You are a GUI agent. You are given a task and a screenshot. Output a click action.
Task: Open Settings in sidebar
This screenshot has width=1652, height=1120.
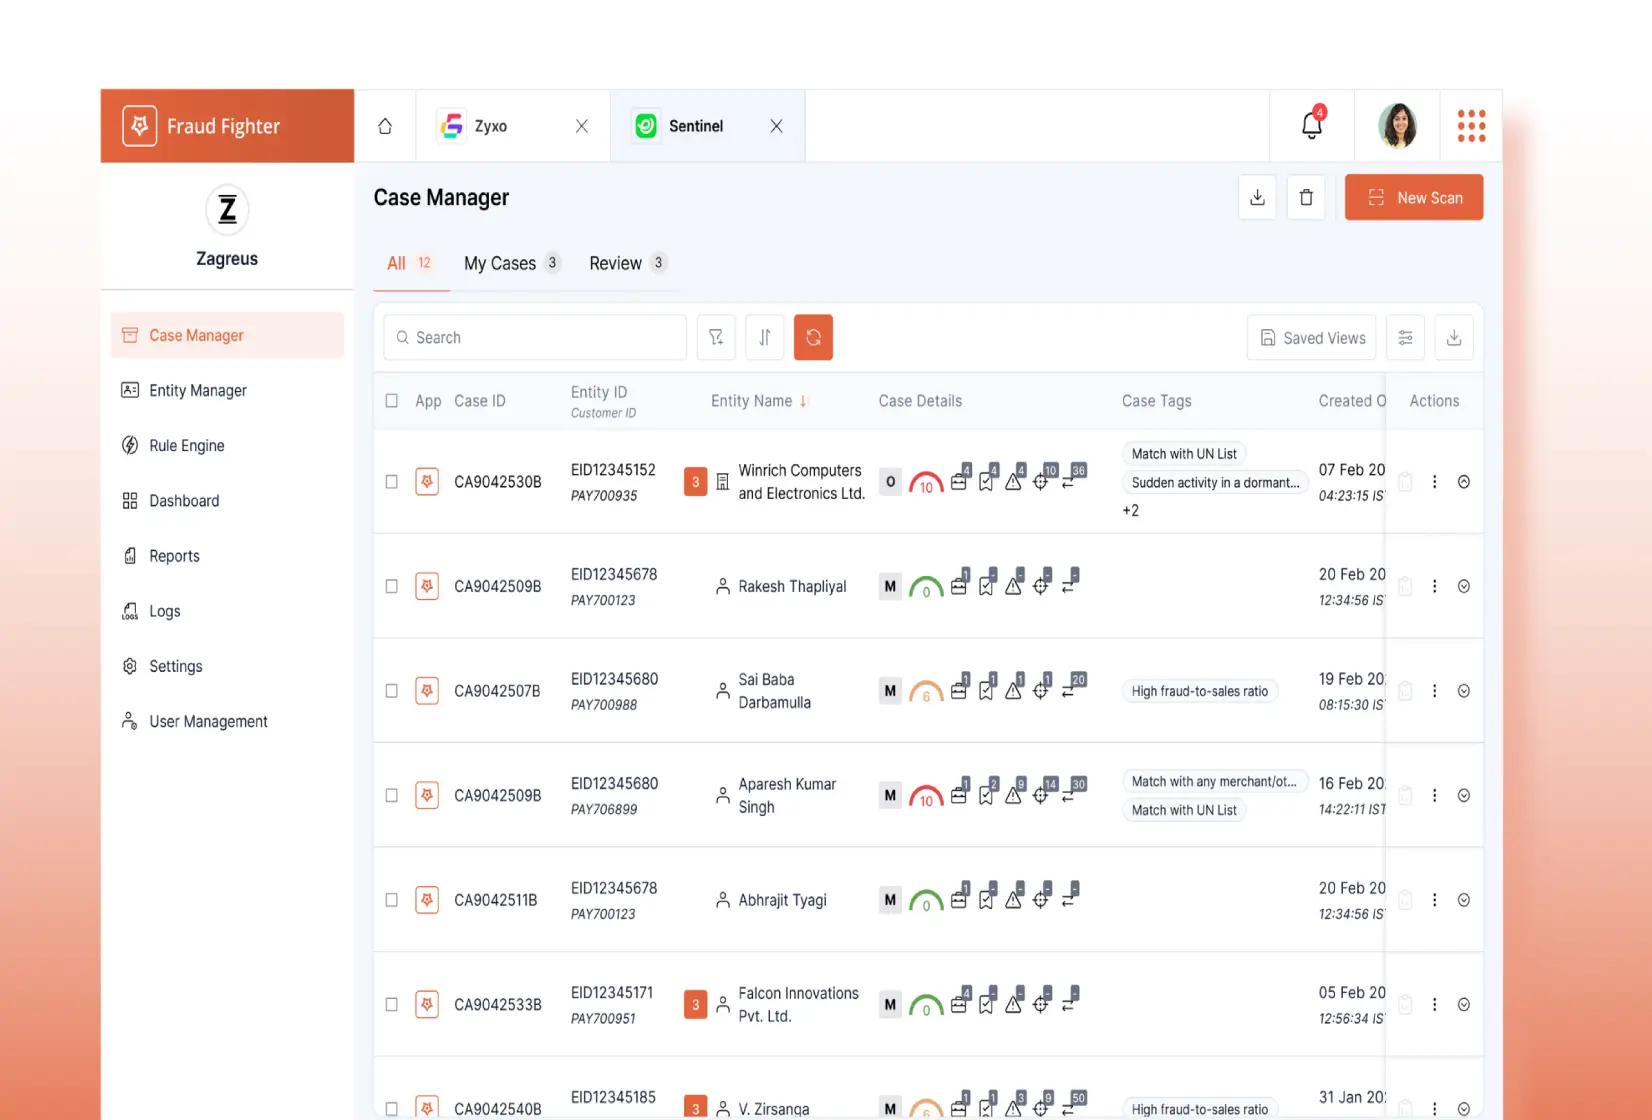(227, 666)
